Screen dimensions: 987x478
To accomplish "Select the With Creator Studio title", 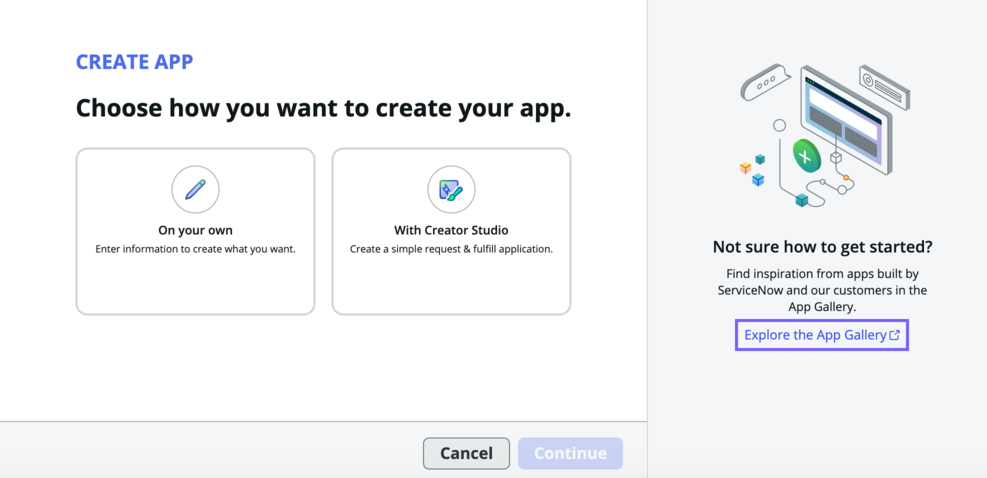I will click(x=451, y=230).
